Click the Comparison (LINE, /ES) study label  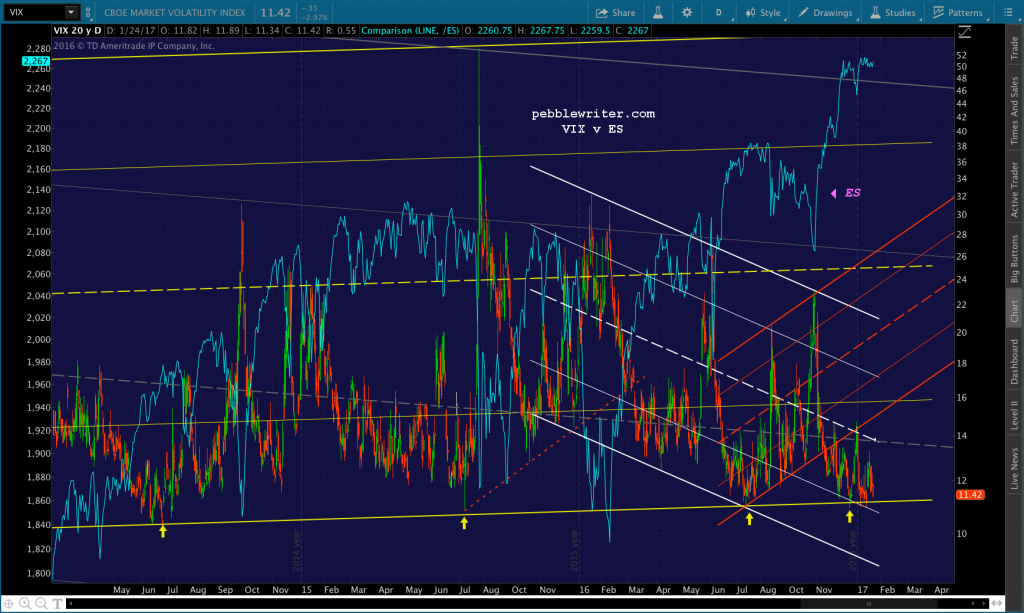(x=410, y=31)
